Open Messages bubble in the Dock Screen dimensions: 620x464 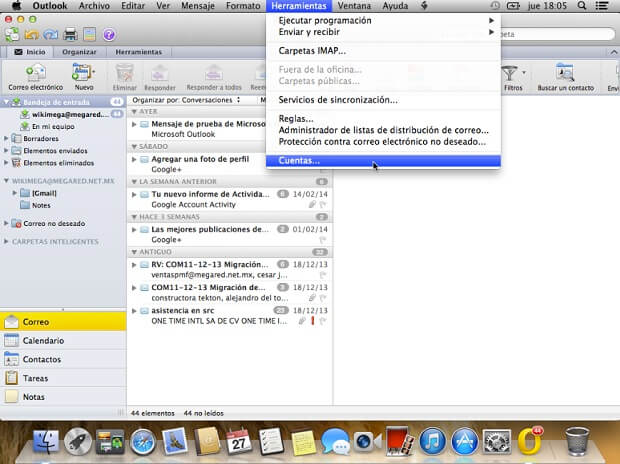point(335,441)
